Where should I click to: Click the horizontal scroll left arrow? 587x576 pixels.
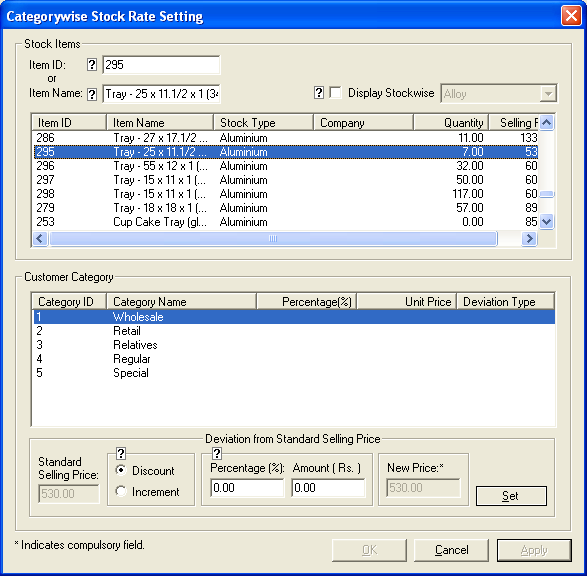(x=40, y=238)
